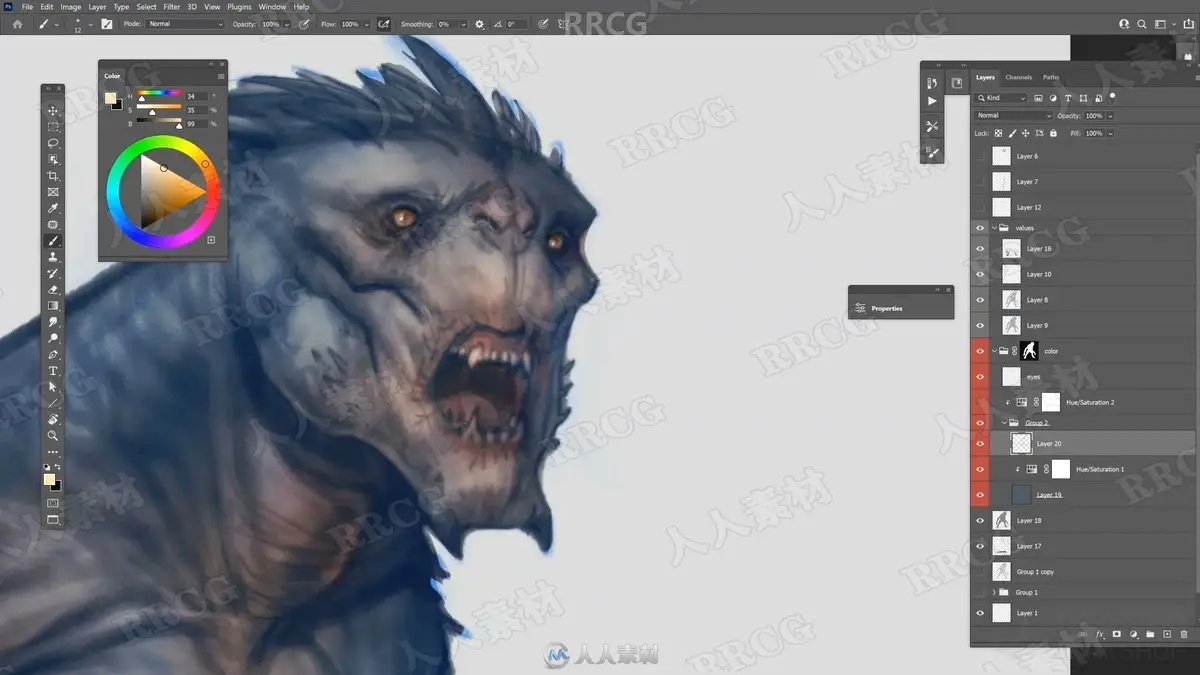Screen dimensions: 1200x675
Task: Create a new layer
Action: [1167, 634]
